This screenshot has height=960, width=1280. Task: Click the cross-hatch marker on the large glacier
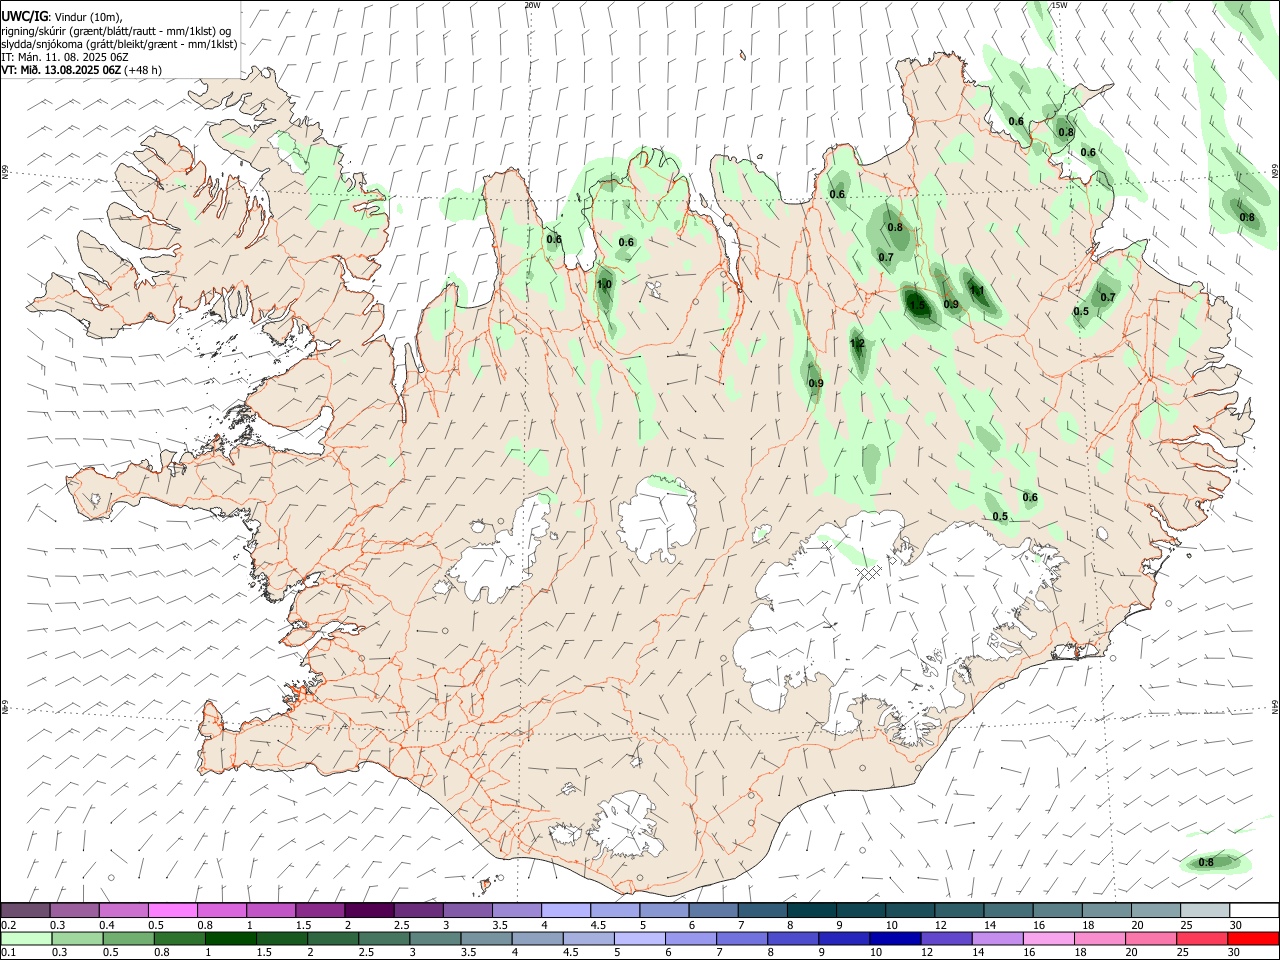(x=869, y=571)
